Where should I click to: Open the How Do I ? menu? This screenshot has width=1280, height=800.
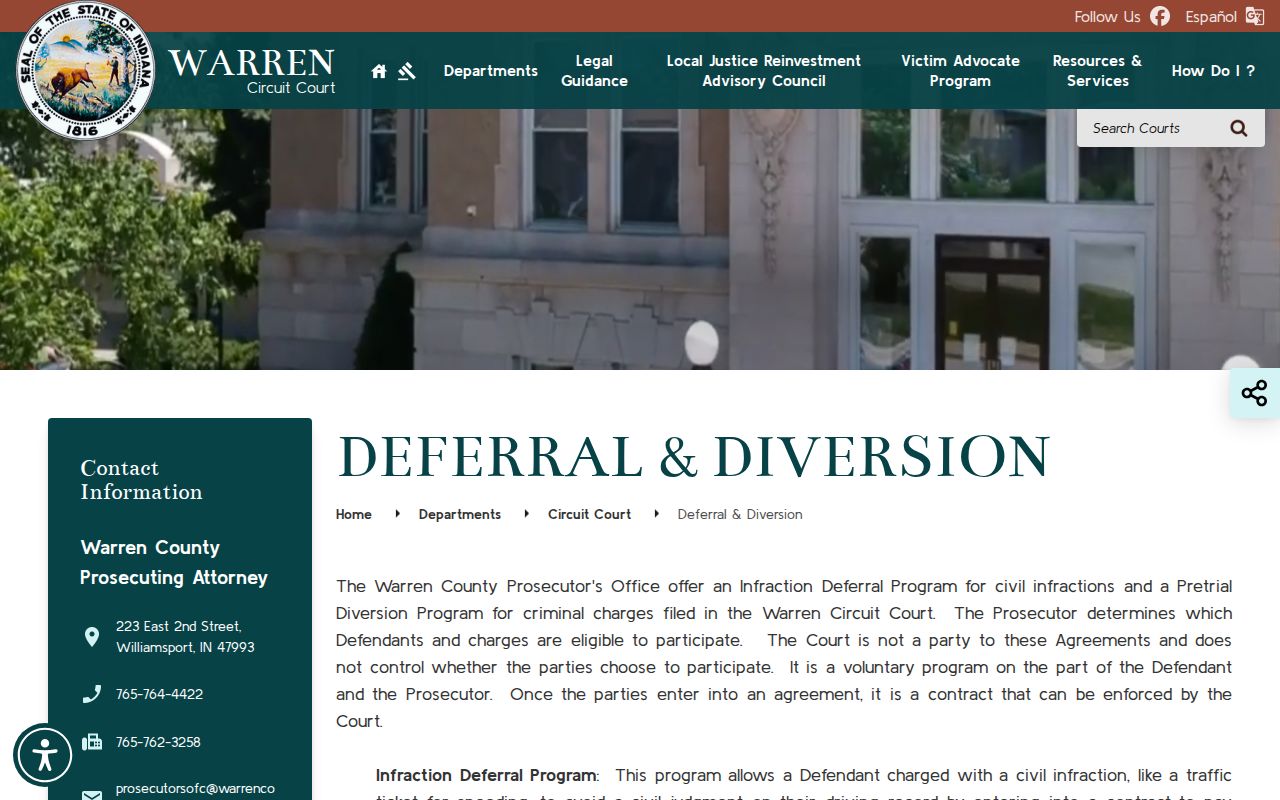click(1213, 71)
